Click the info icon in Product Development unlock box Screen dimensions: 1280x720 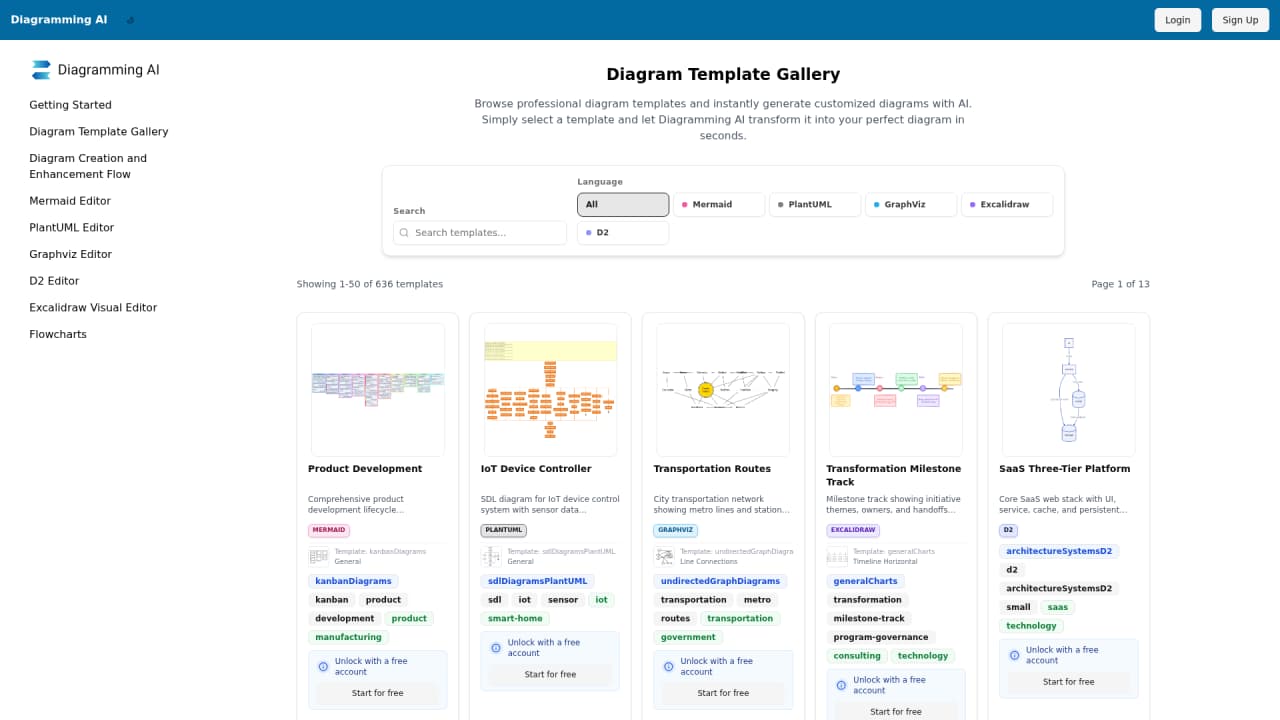pos(323,667)
